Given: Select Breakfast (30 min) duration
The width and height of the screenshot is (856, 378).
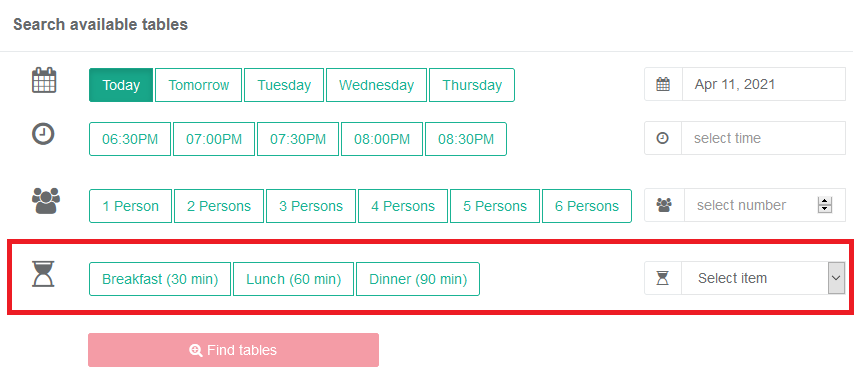Looking at the screenshot, I should point(160,279).
